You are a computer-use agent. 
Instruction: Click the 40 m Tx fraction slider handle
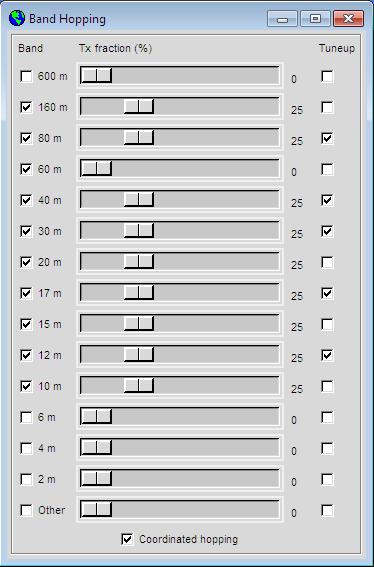[139, 200]
